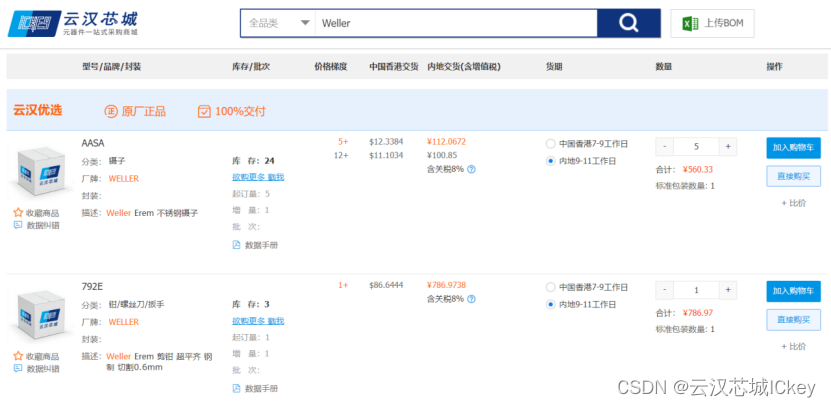Click the 792E quantity input field
Image resolution: width=831 pixels, height=407 pixels.
pyautogui.click(x=696, y=290)
